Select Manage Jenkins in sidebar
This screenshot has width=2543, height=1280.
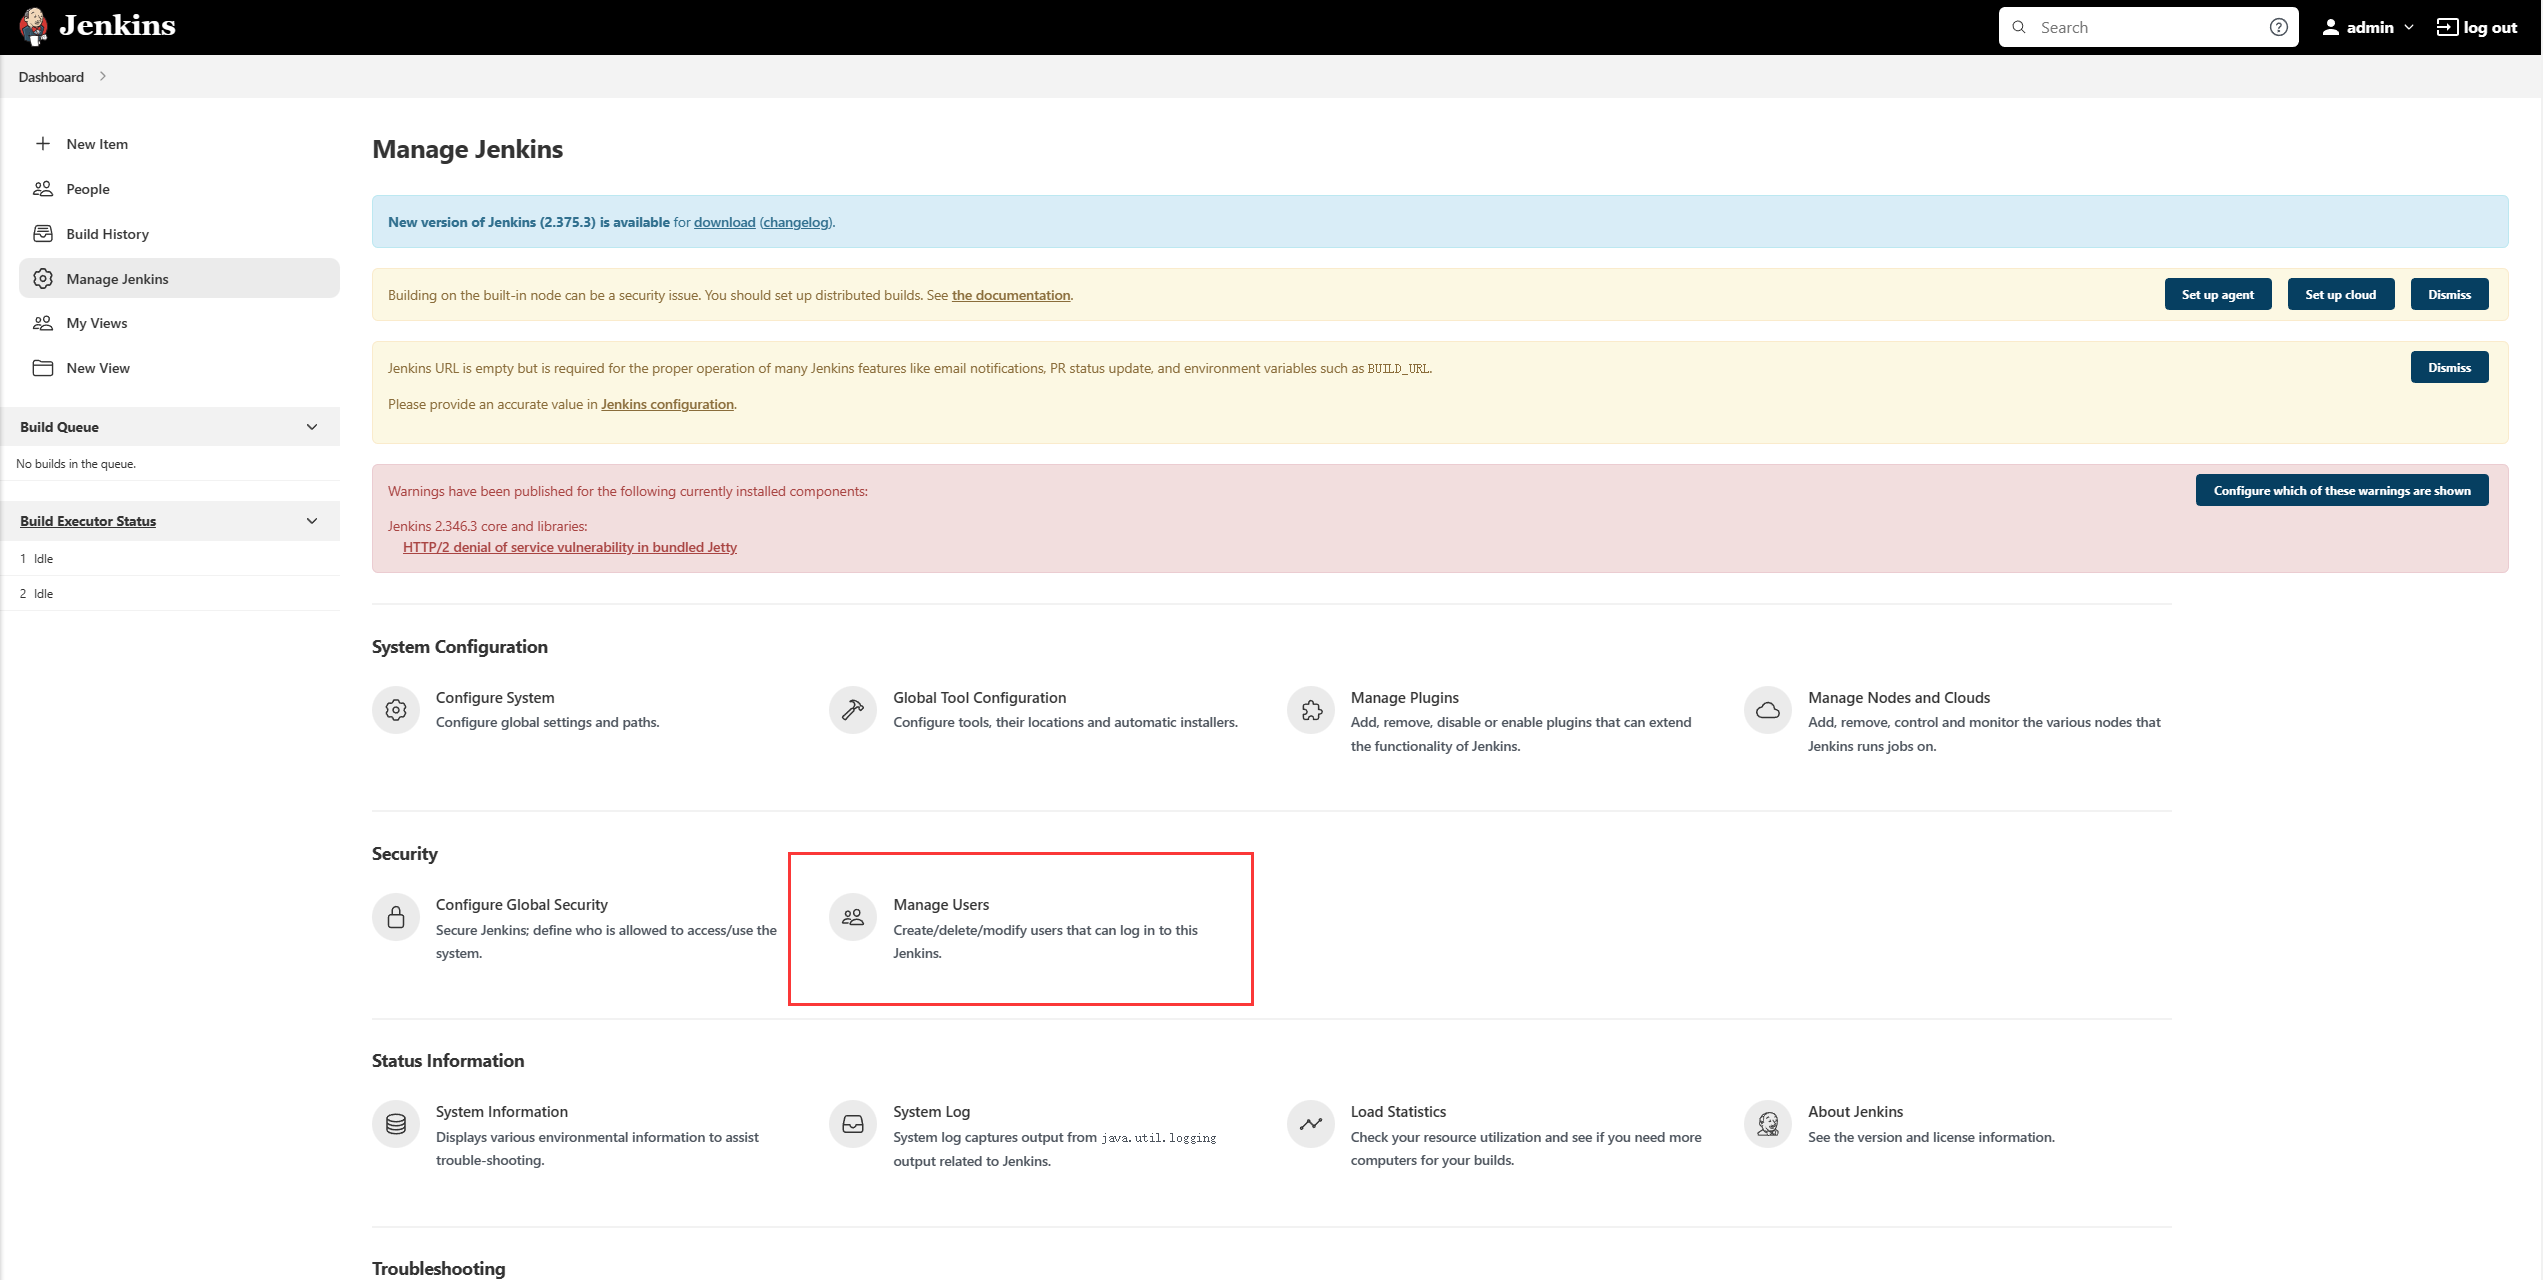(x=179, y=279)
